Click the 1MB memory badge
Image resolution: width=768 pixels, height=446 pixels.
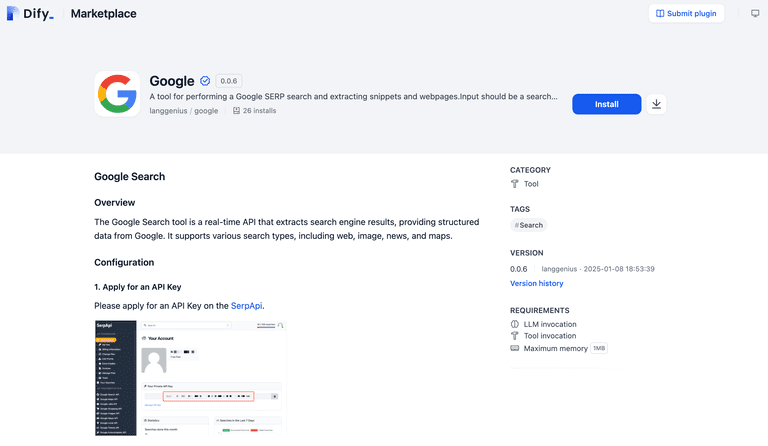pos(598,348)
